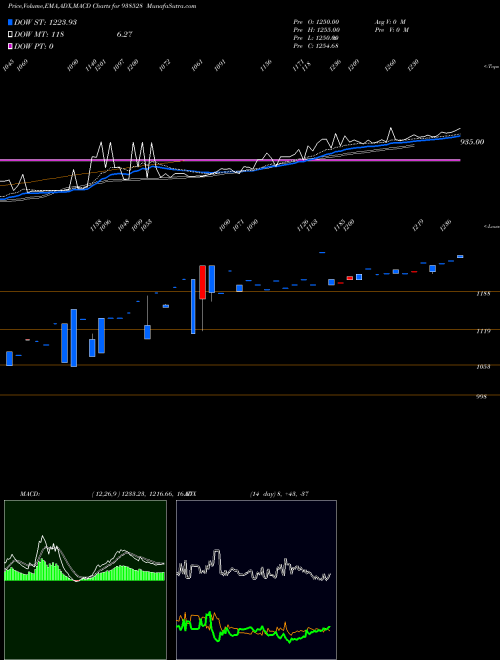Click the '(14 day) 8, +48, -37' ADX values
This screenshot has height=660, width=500.
coord(279,494)
